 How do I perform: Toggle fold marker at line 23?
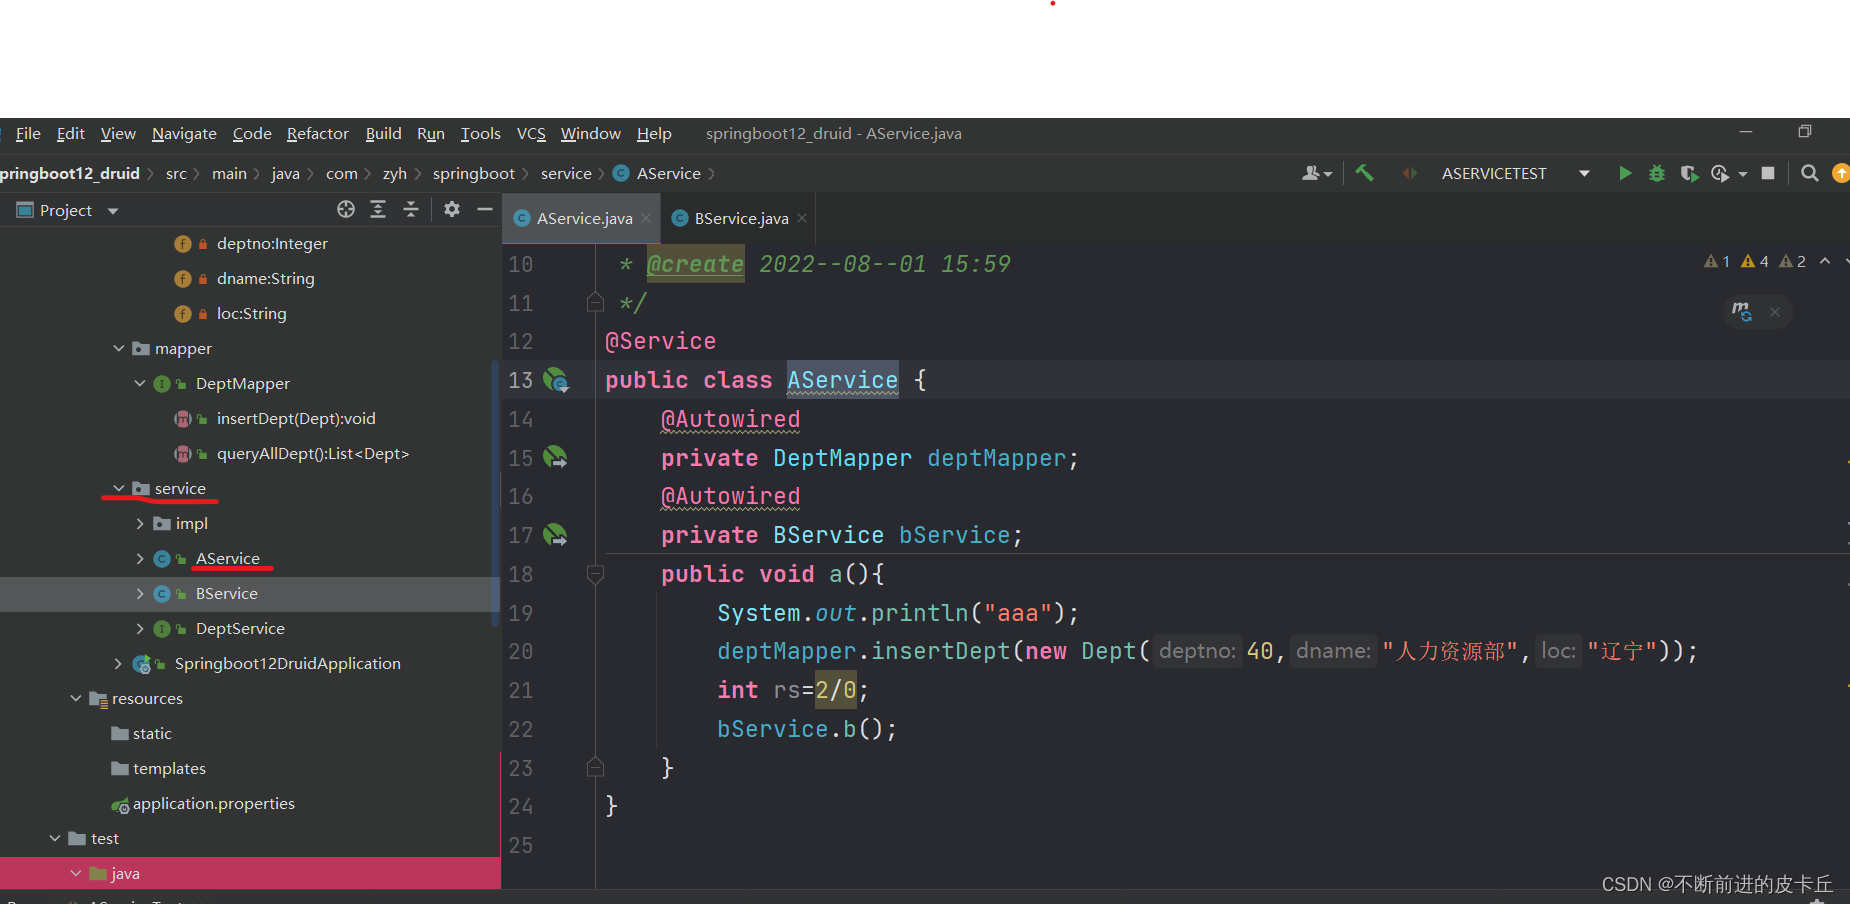pyautogui.click(x=595, y=767)
